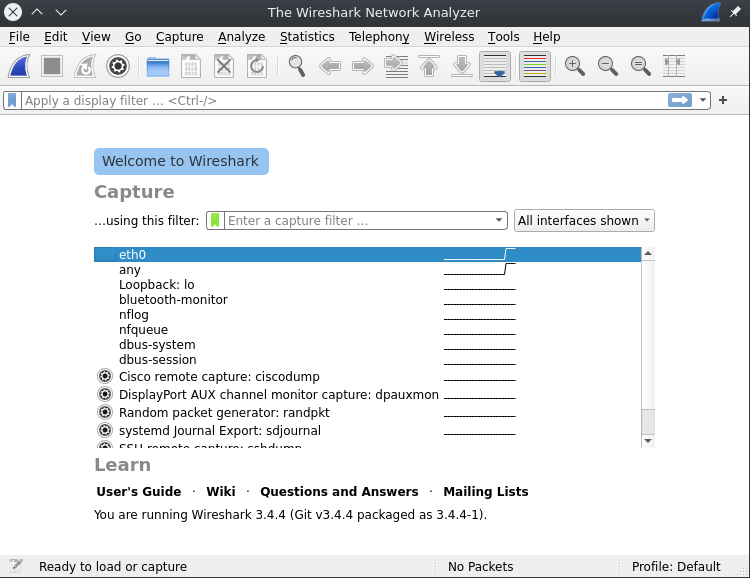
Task: Select the dbus-session interface
Action: coord(367,359)
